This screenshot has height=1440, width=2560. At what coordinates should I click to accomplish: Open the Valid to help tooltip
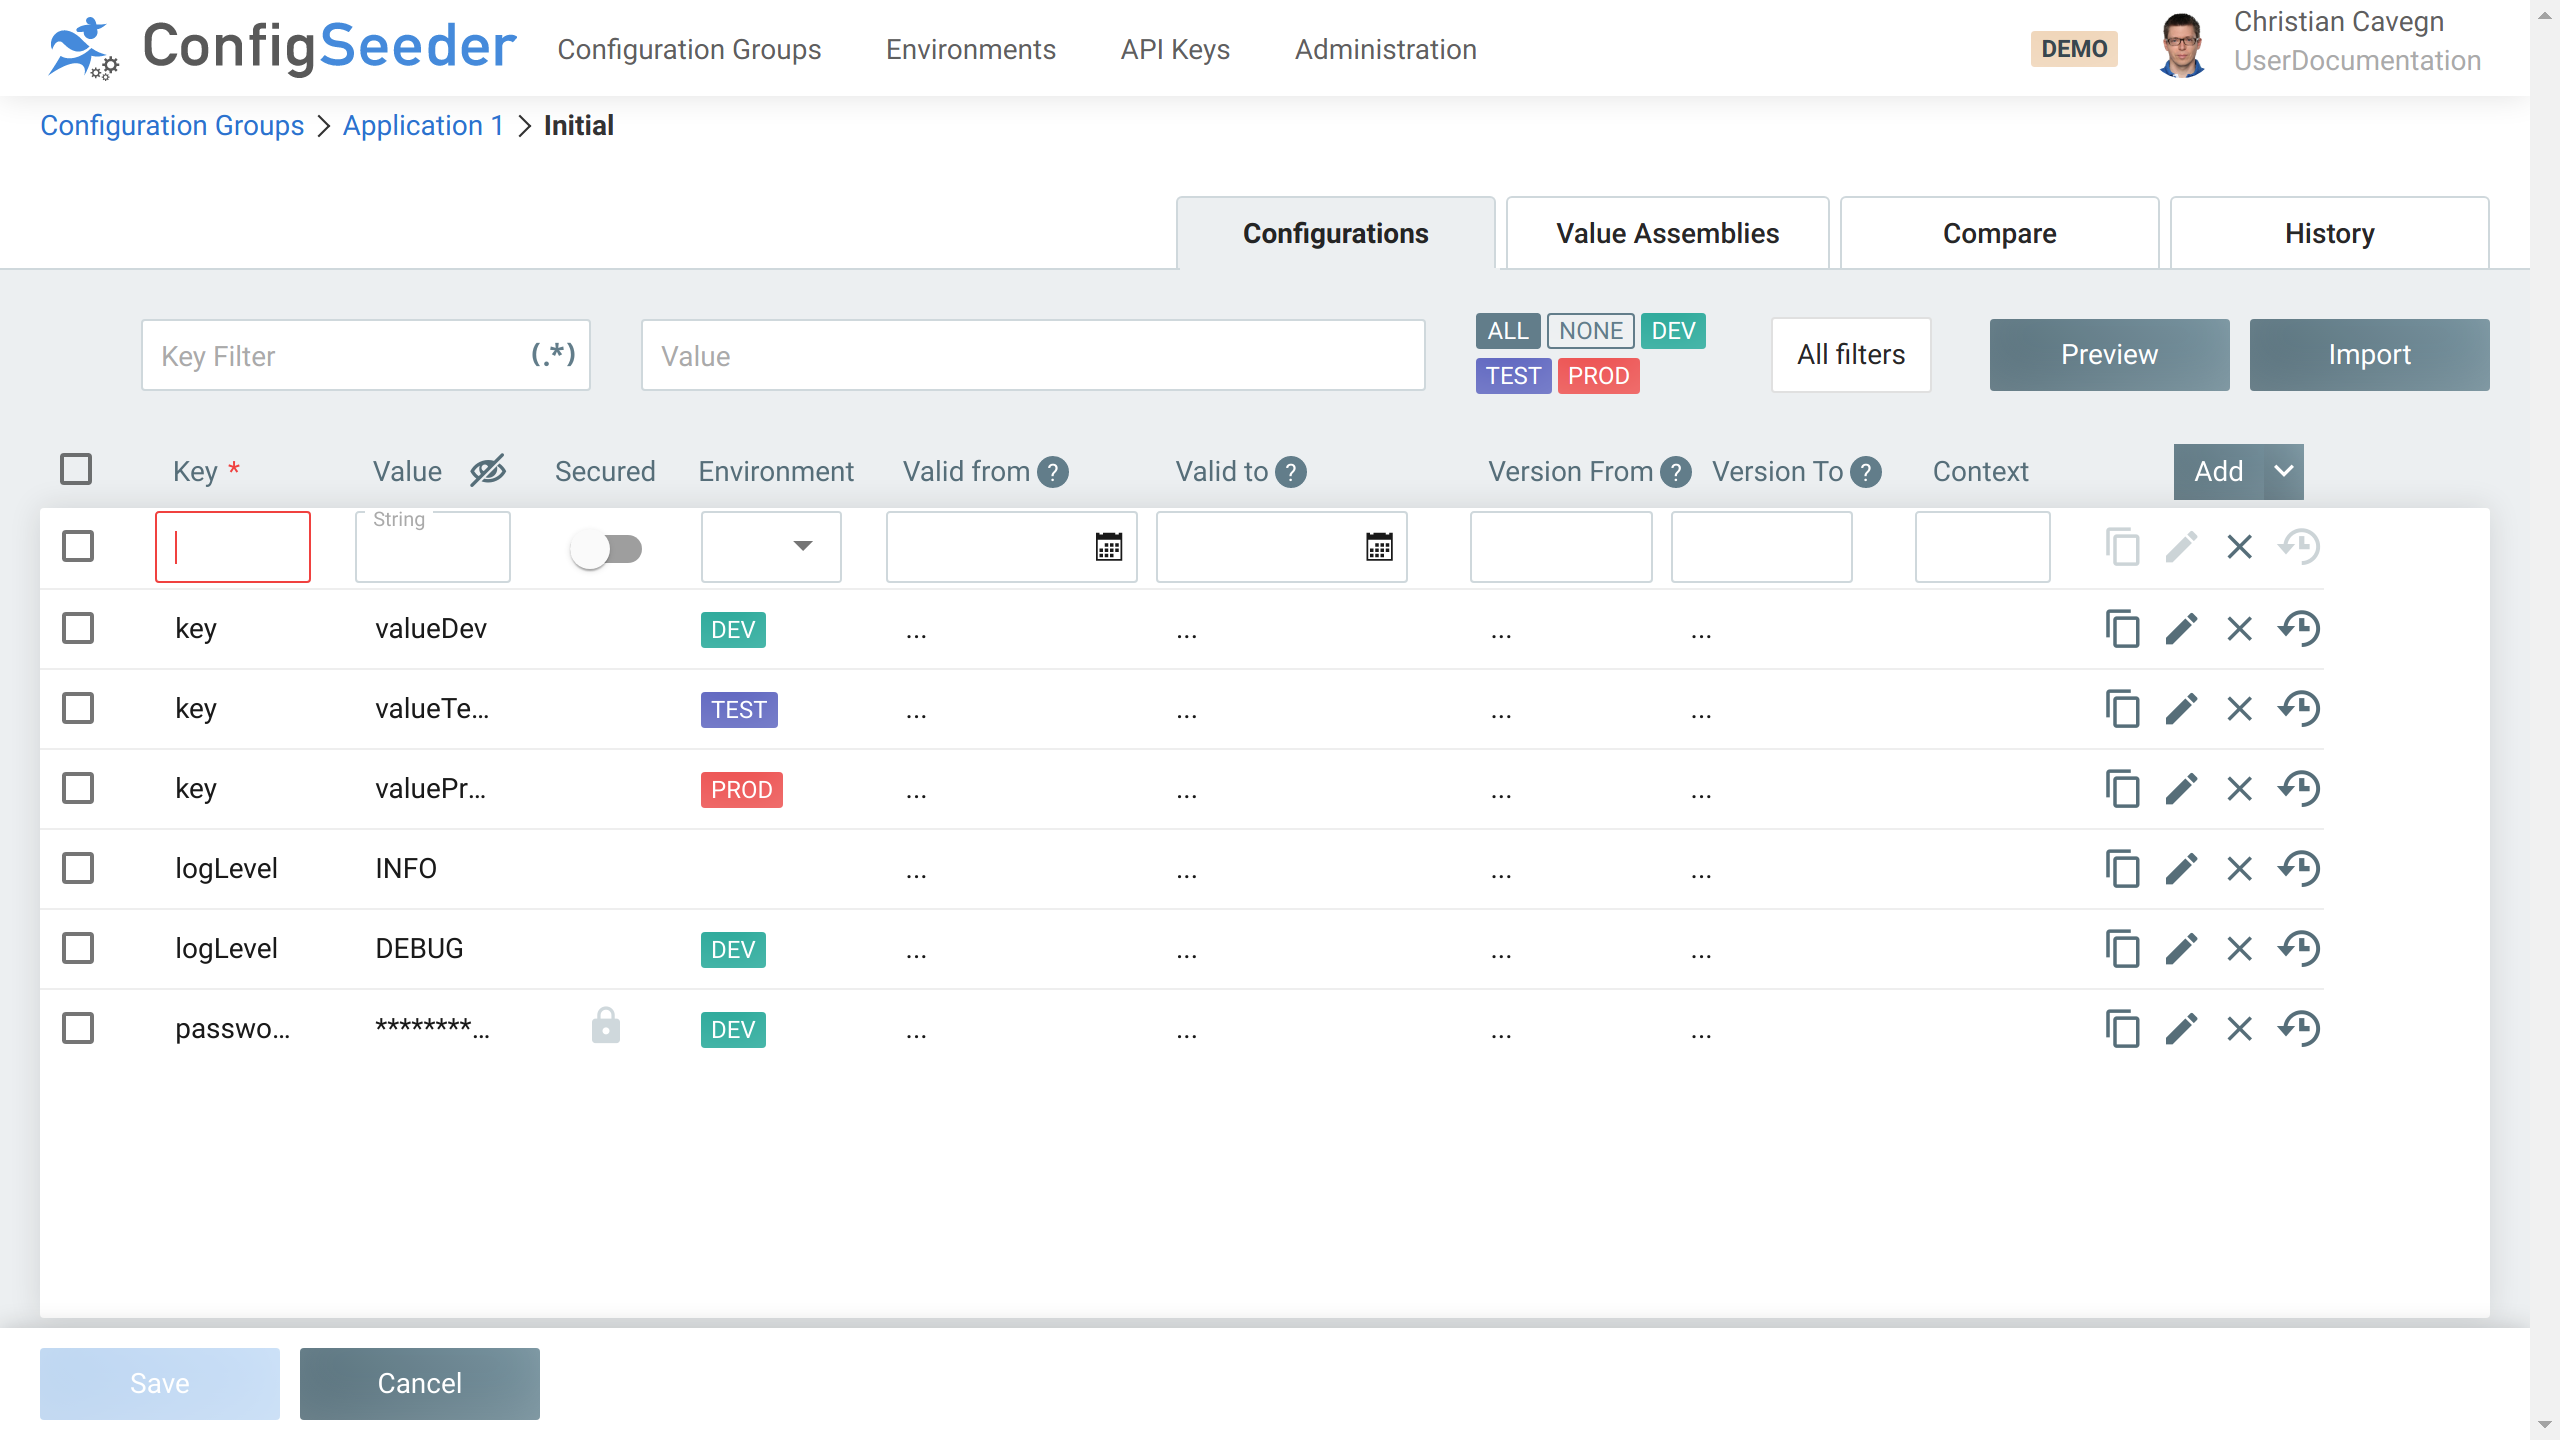point(1291,472)
